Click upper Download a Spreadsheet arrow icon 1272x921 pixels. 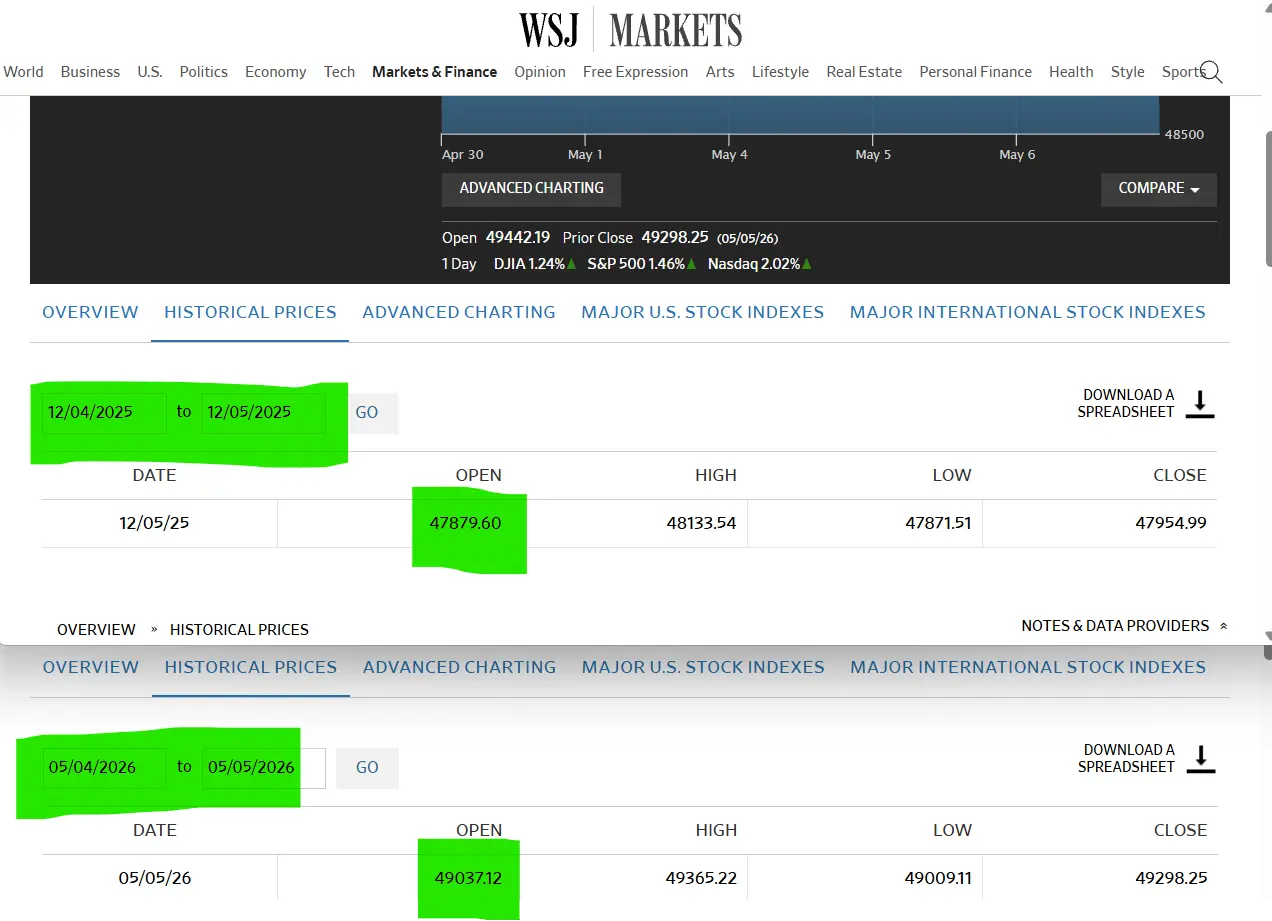click(x=1200, y=403)
